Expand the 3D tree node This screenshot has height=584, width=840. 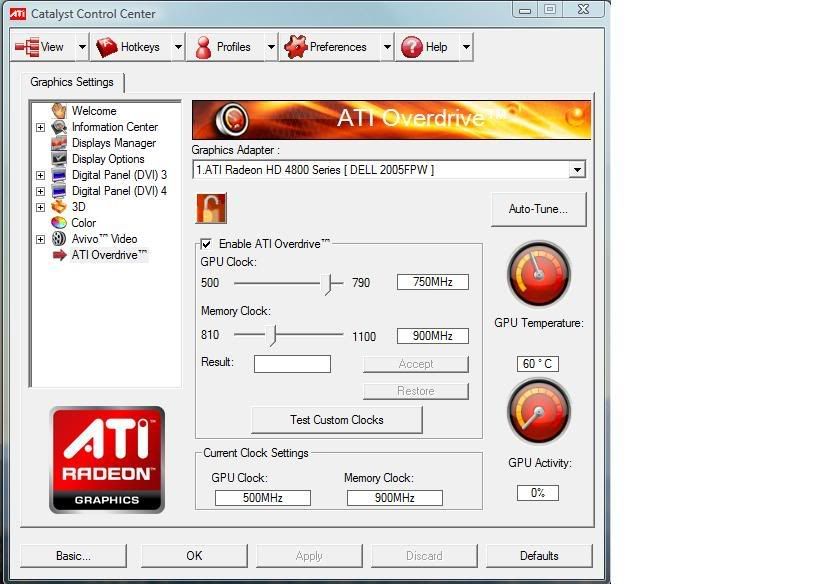40,207
